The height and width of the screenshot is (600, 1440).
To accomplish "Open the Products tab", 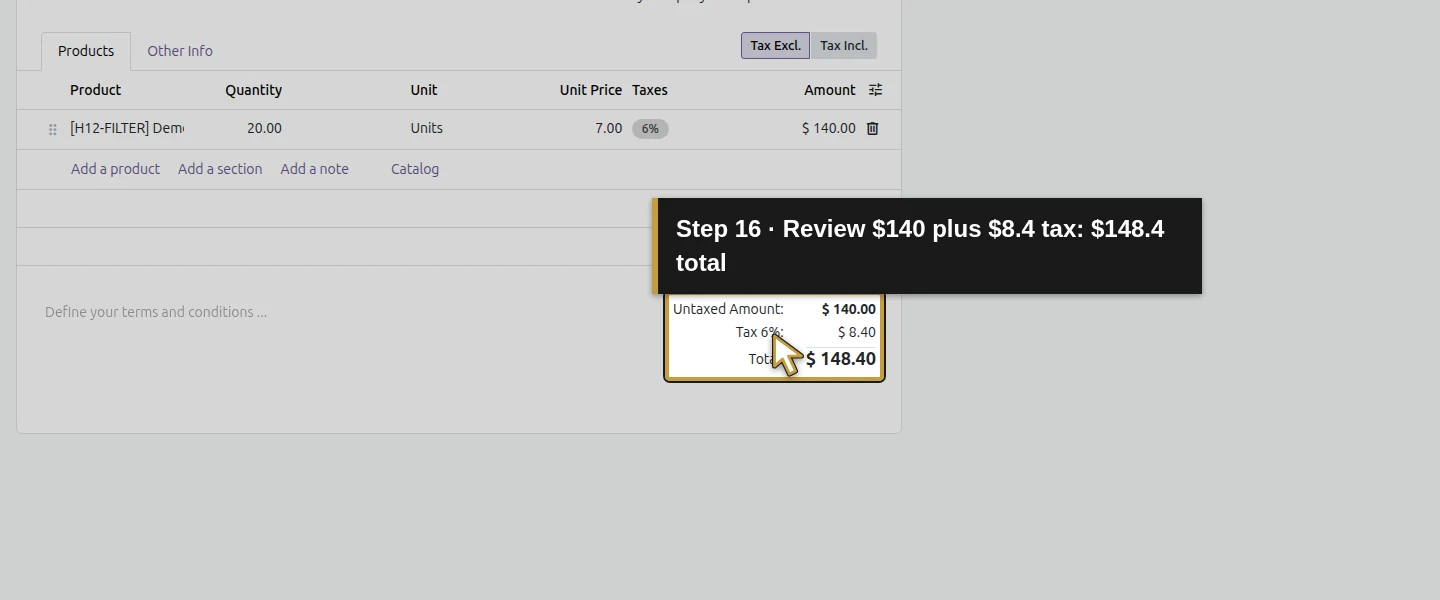I will click(86, 51).
